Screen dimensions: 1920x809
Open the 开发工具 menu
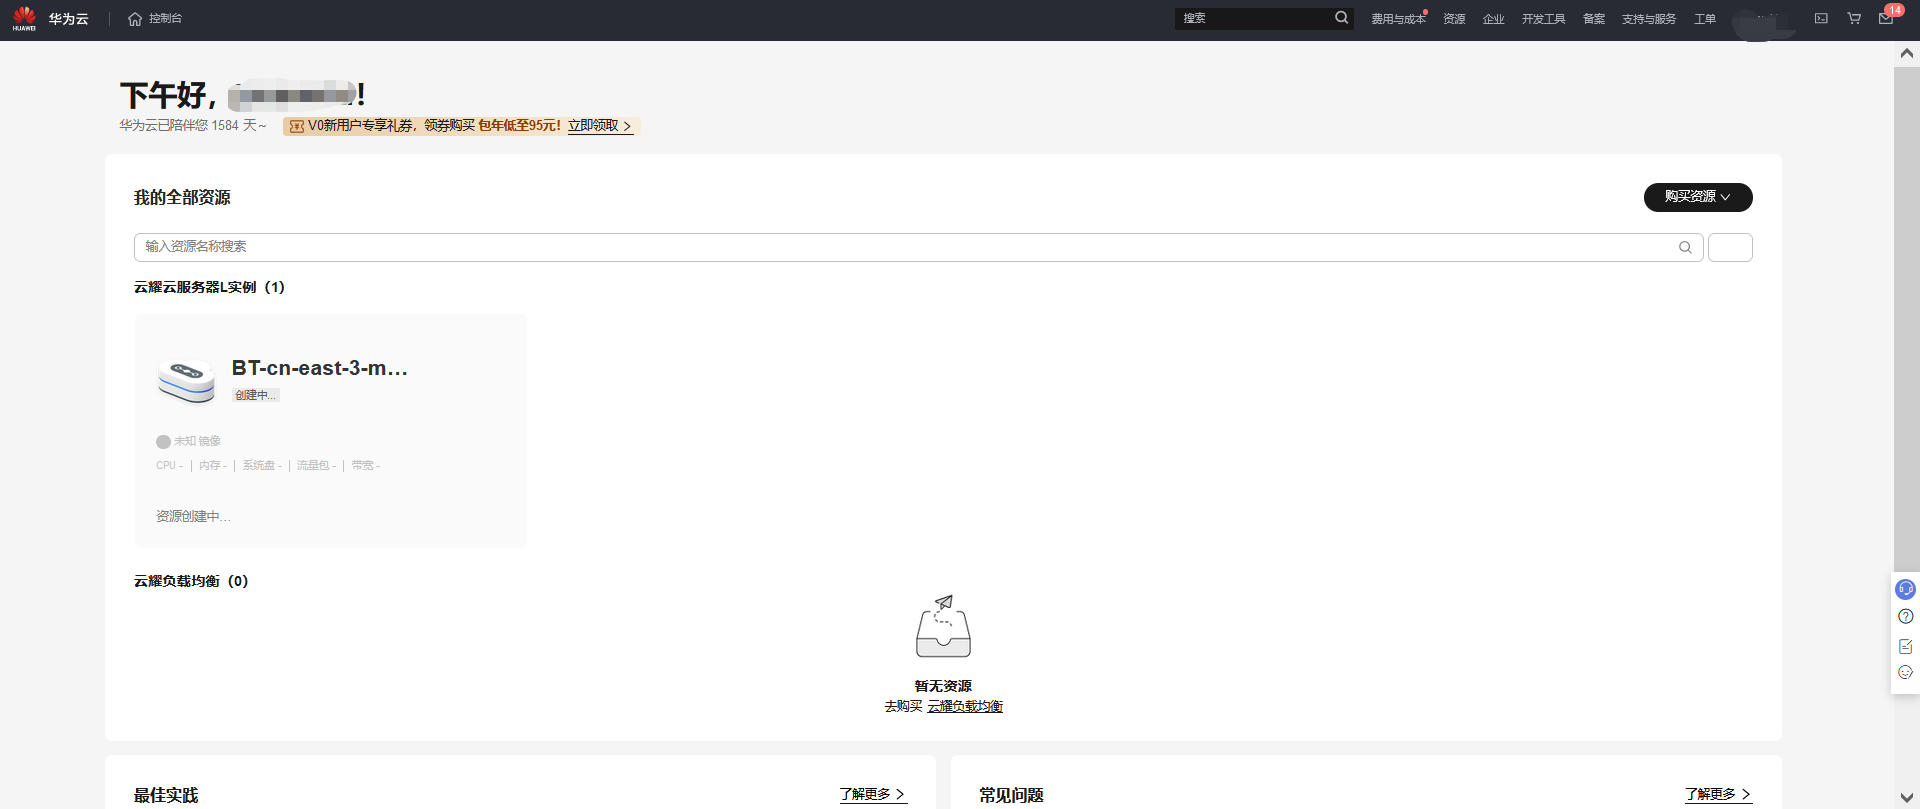(1543, 19)
